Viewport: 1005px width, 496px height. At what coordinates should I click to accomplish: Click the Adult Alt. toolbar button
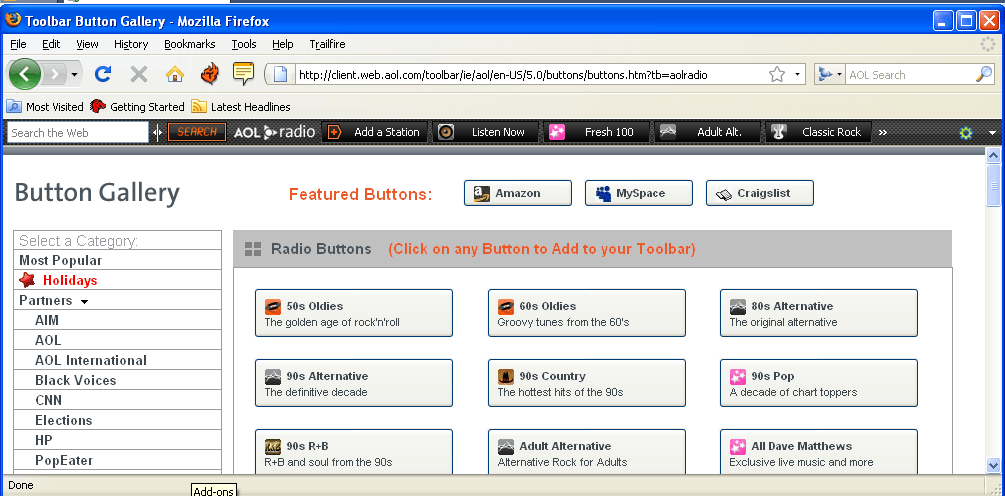(707, 132)
